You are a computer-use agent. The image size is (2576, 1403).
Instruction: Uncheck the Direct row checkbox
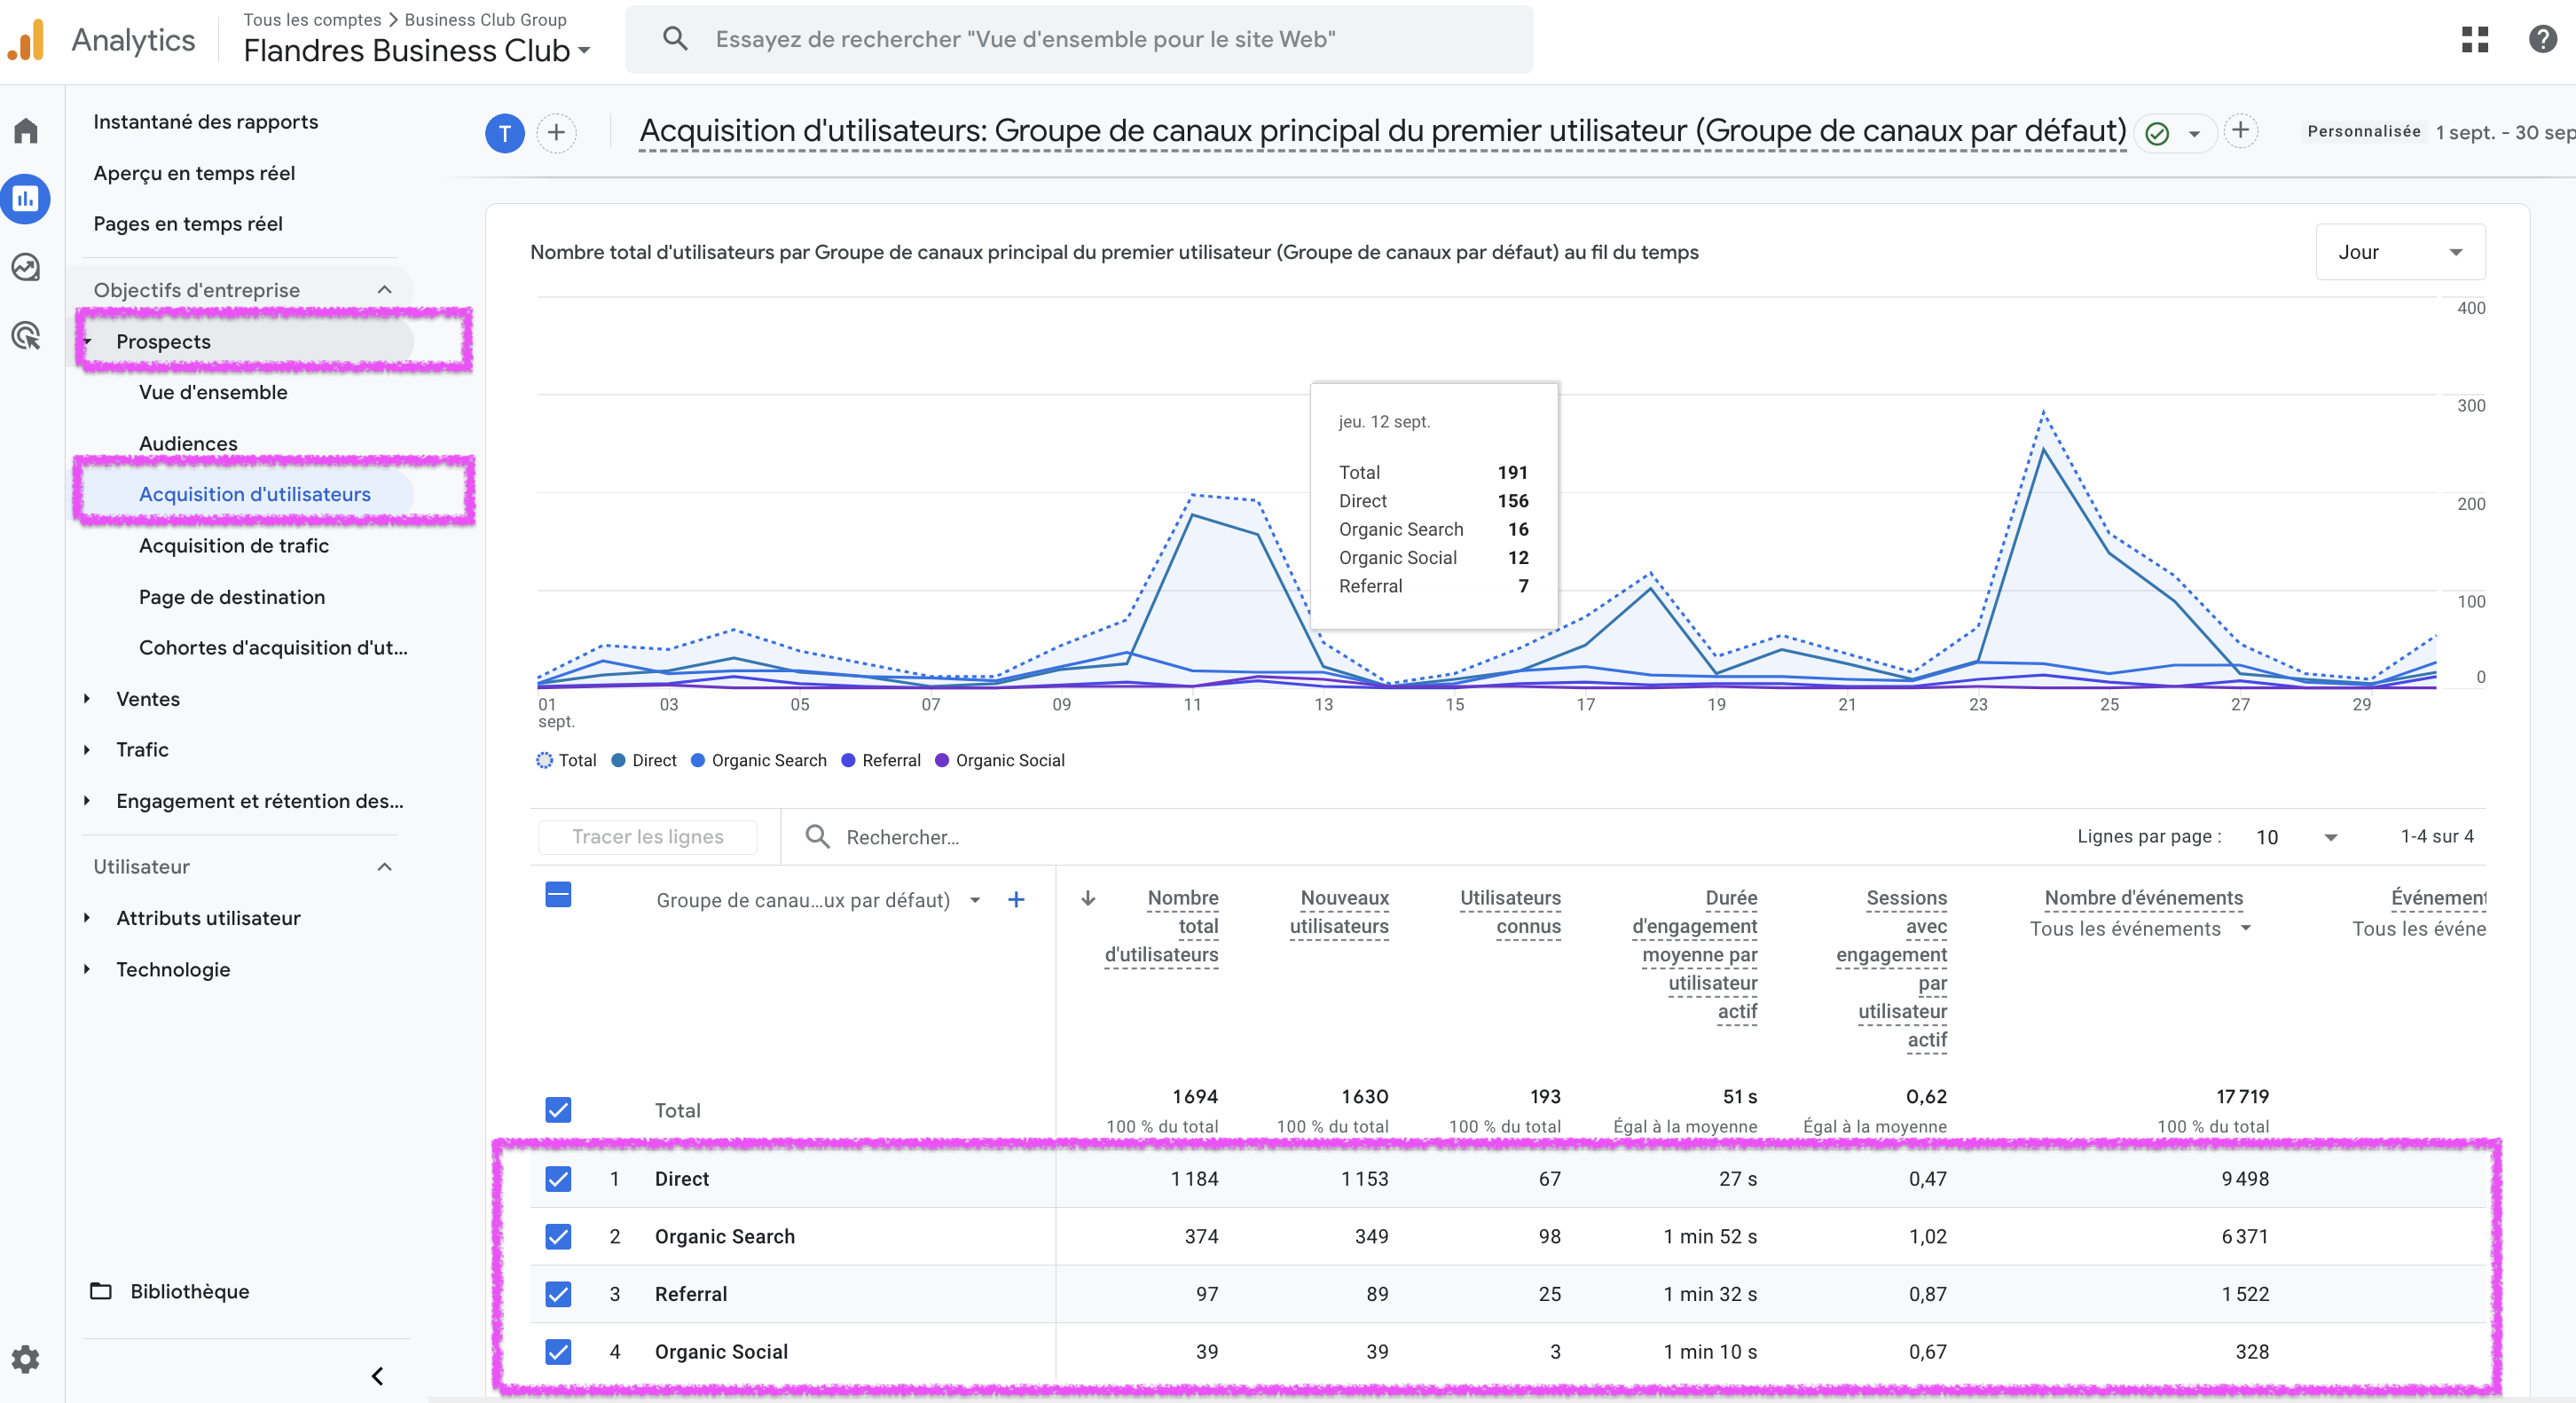click(558, 1178)
